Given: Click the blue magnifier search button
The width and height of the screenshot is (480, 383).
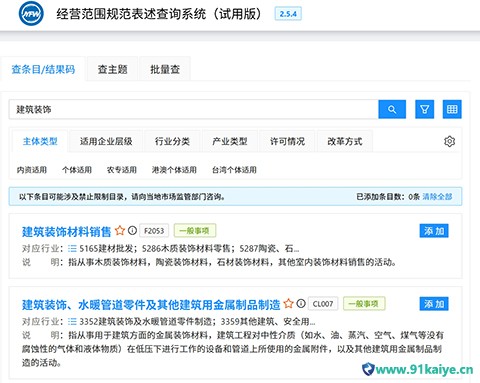Looking at the screenshot, I should click(x=392, y=109).
